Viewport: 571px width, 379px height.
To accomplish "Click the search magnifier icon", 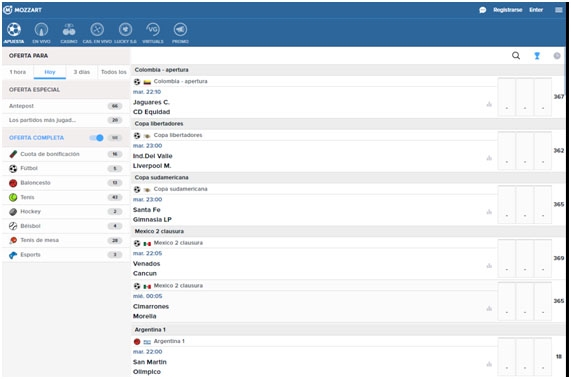I will click(516, 56).
